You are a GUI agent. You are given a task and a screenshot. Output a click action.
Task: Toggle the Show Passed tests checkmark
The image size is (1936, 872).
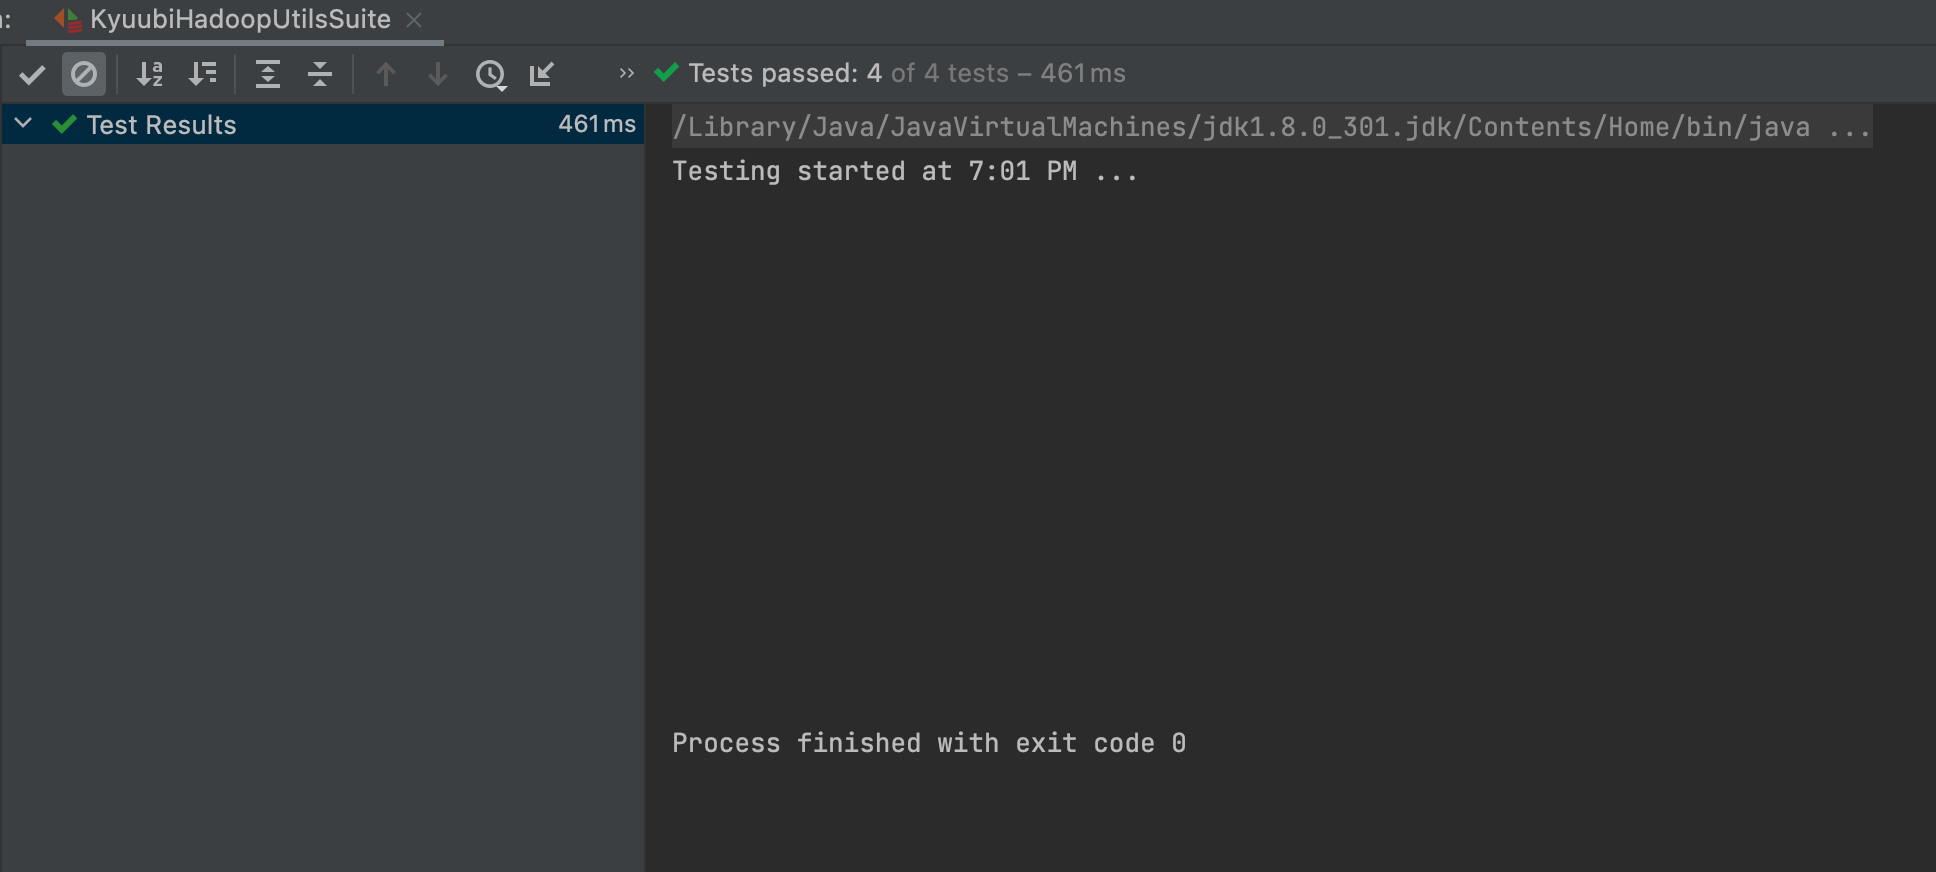(x=32, y=74)
